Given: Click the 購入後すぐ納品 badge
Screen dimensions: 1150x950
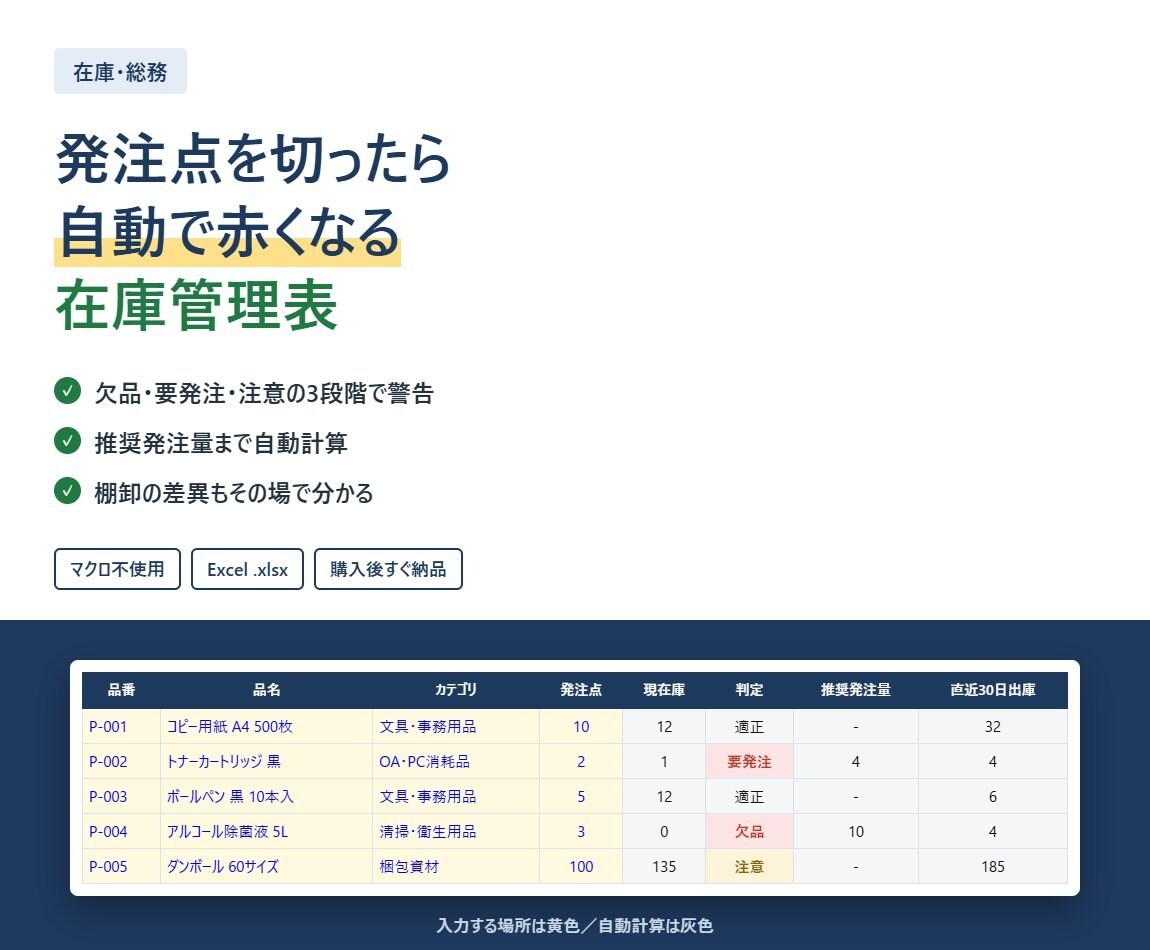Looking at the screenshot, I should click(388, 569).
